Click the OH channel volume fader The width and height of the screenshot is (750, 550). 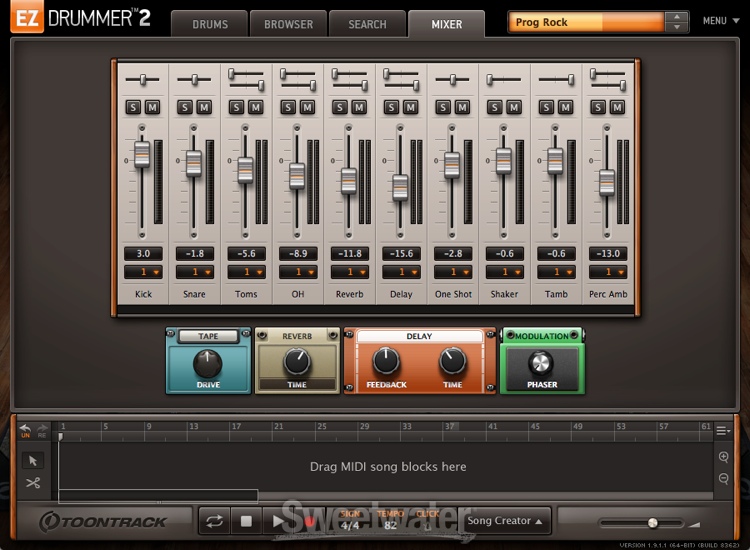(x=297, y=175)
